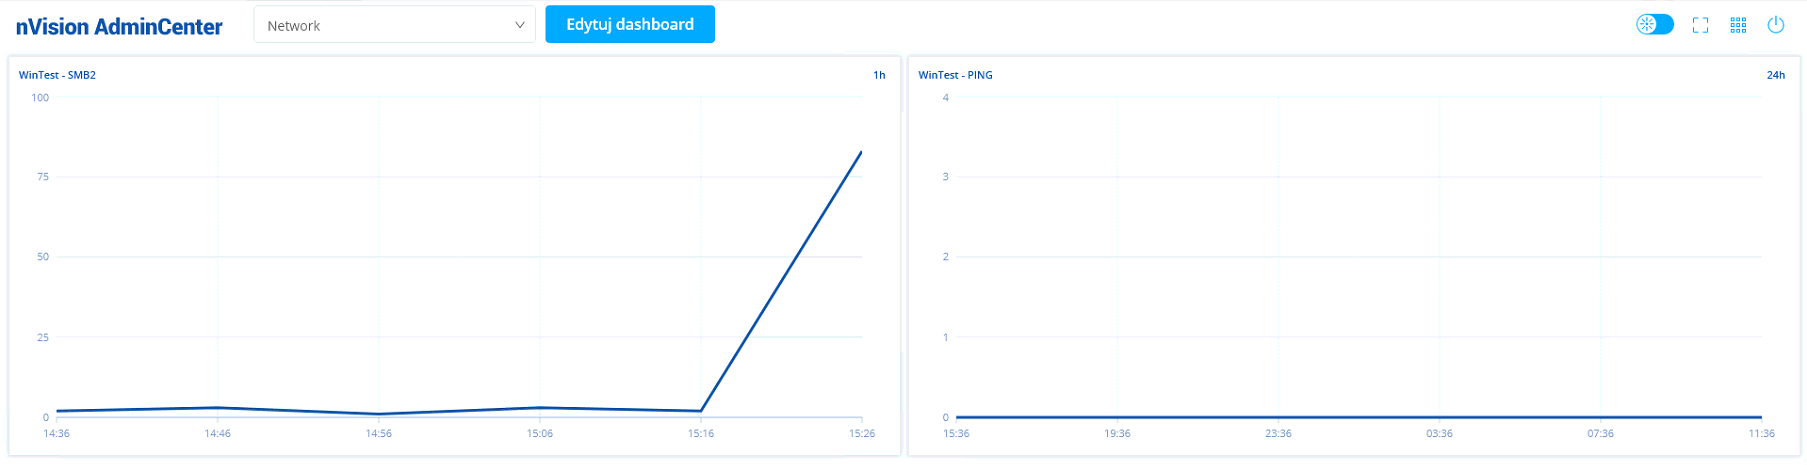Viewport: 1807px width, 465px height.
Task: Click the 100 y-axis label on SMB2 chart
Action: tap(40, 98)
